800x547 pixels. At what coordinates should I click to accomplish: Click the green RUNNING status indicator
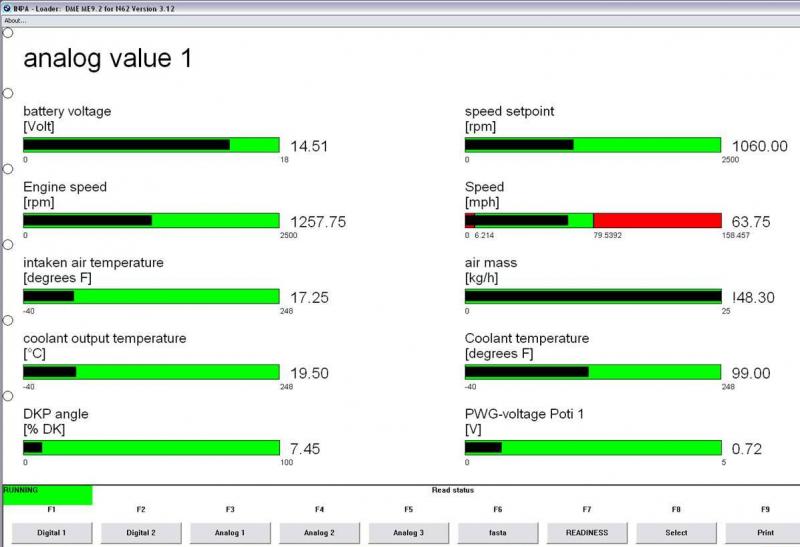pos(47,494)
